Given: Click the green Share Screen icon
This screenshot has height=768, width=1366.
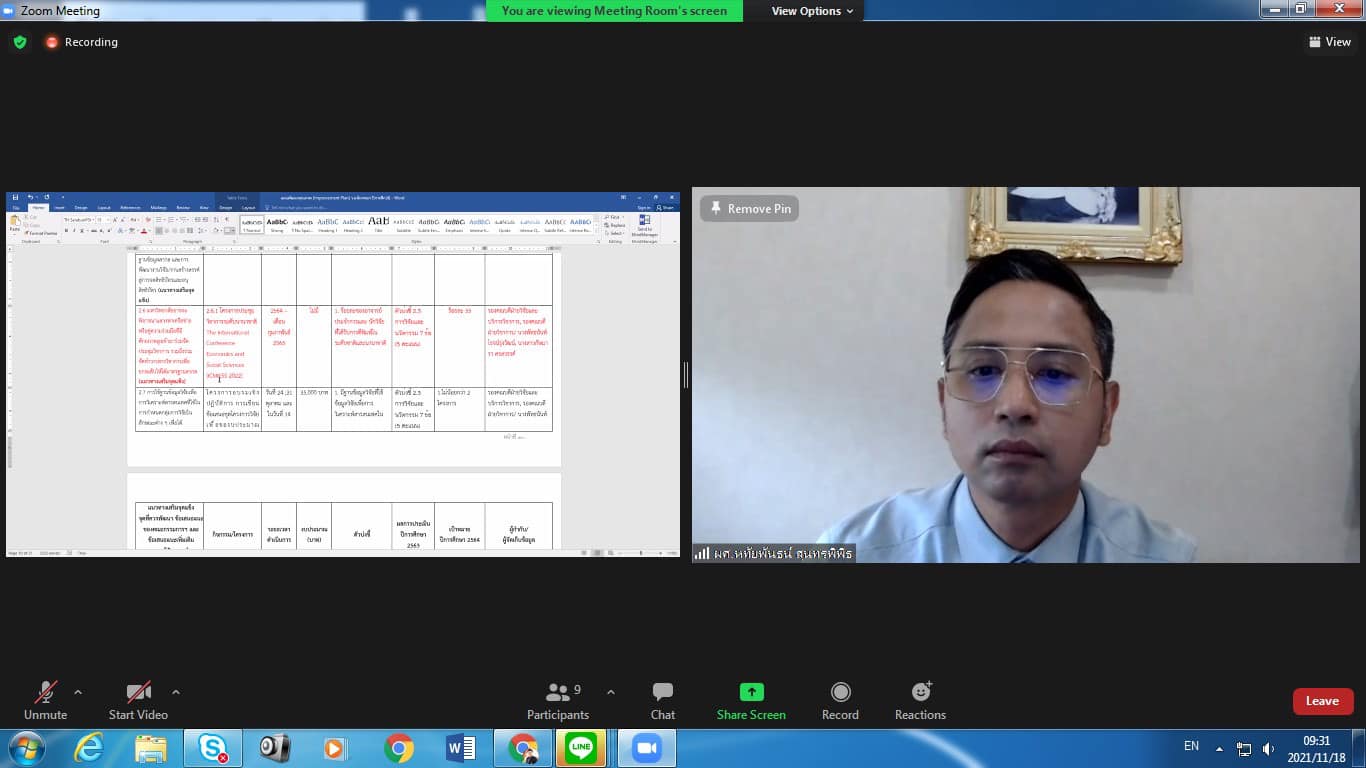Looking at the screenshot, I should click(751, 692).
